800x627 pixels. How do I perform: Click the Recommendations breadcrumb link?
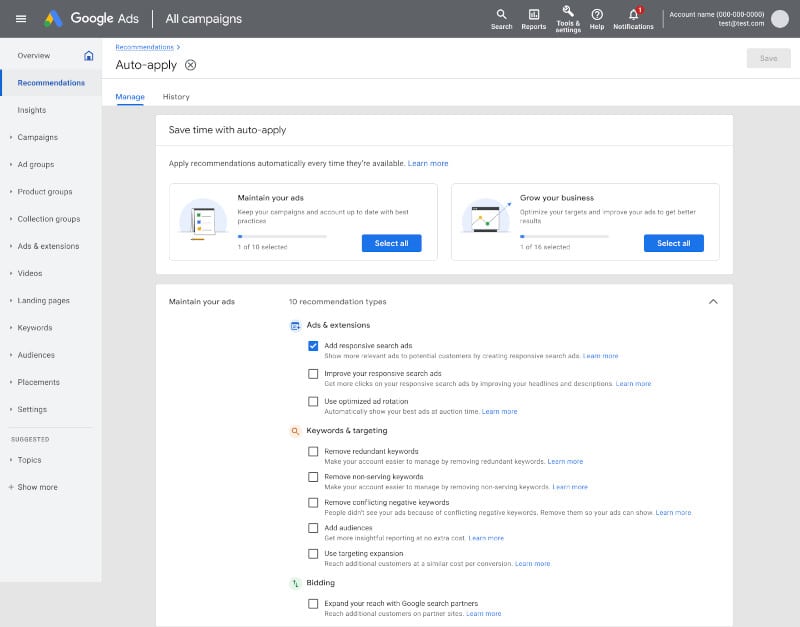click(145, 47)
